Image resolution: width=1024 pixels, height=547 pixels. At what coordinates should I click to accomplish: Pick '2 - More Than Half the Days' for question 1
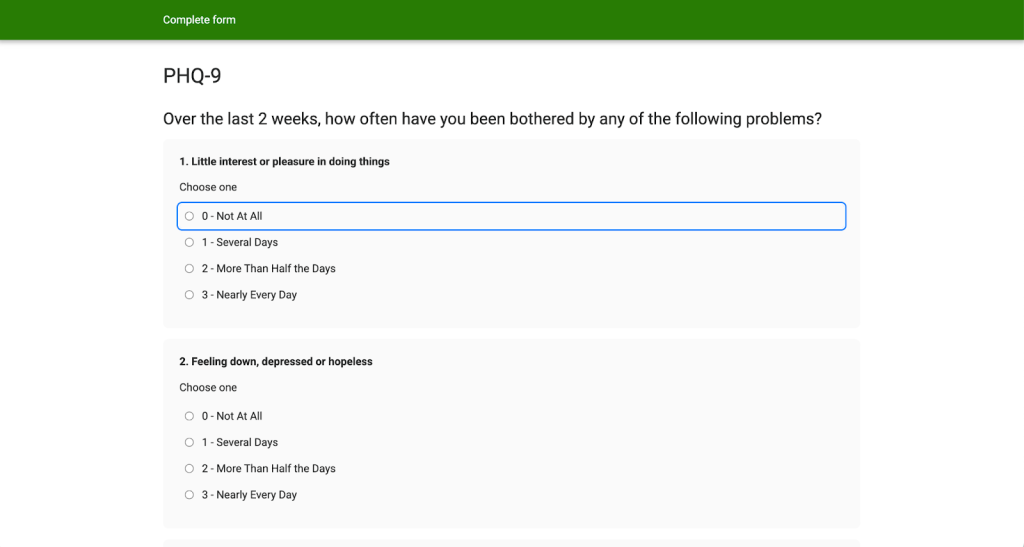tap(189, 268)
